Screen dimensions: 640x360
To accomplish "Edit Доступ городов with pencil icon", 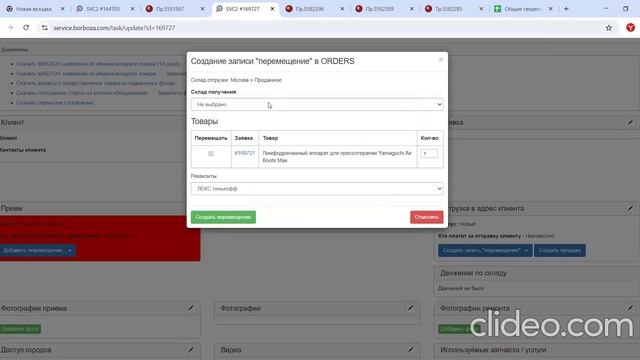I will click(191, 349).
